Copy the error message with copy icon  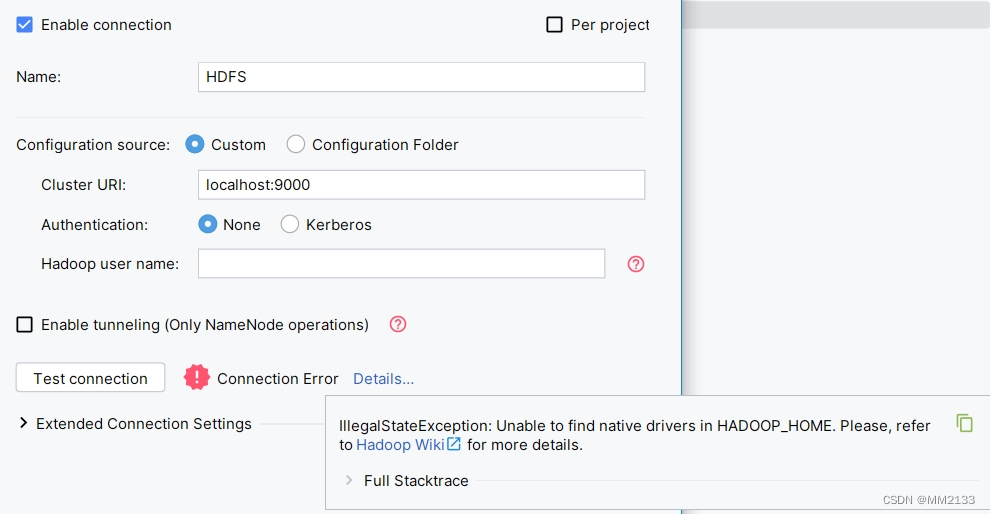965,423
